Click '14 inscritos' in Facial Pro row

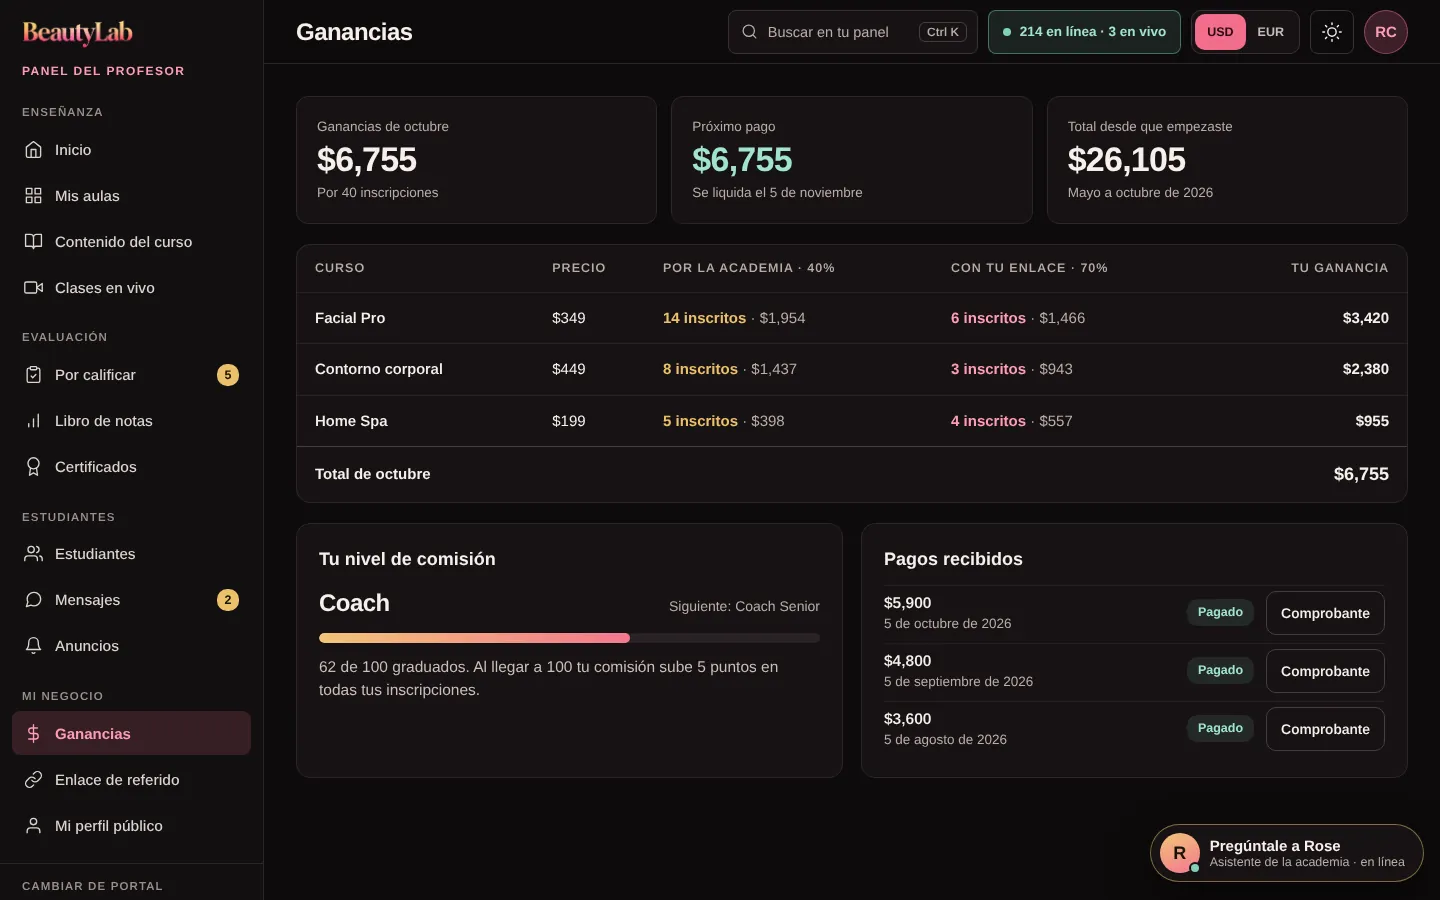pyautogui.click(x=704, y=318)
